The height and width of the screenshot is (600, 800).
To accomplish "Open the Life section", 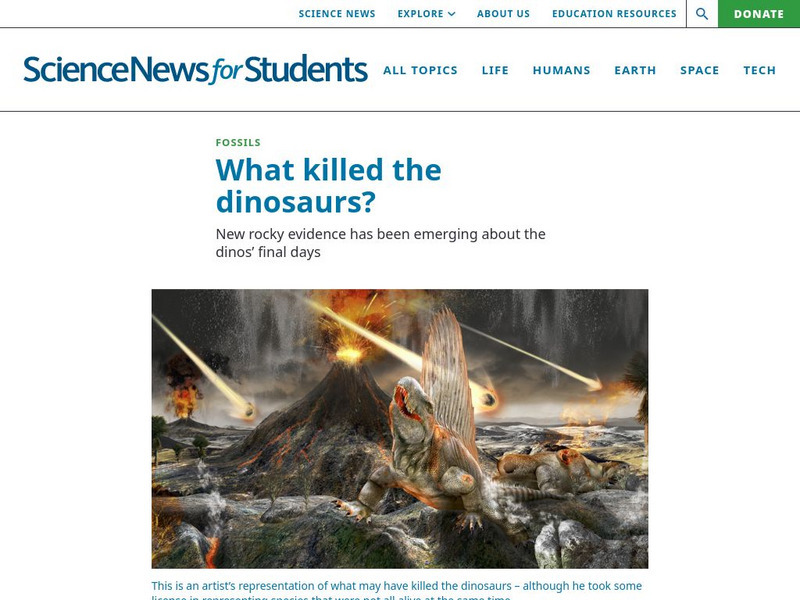I will (495, 70).
